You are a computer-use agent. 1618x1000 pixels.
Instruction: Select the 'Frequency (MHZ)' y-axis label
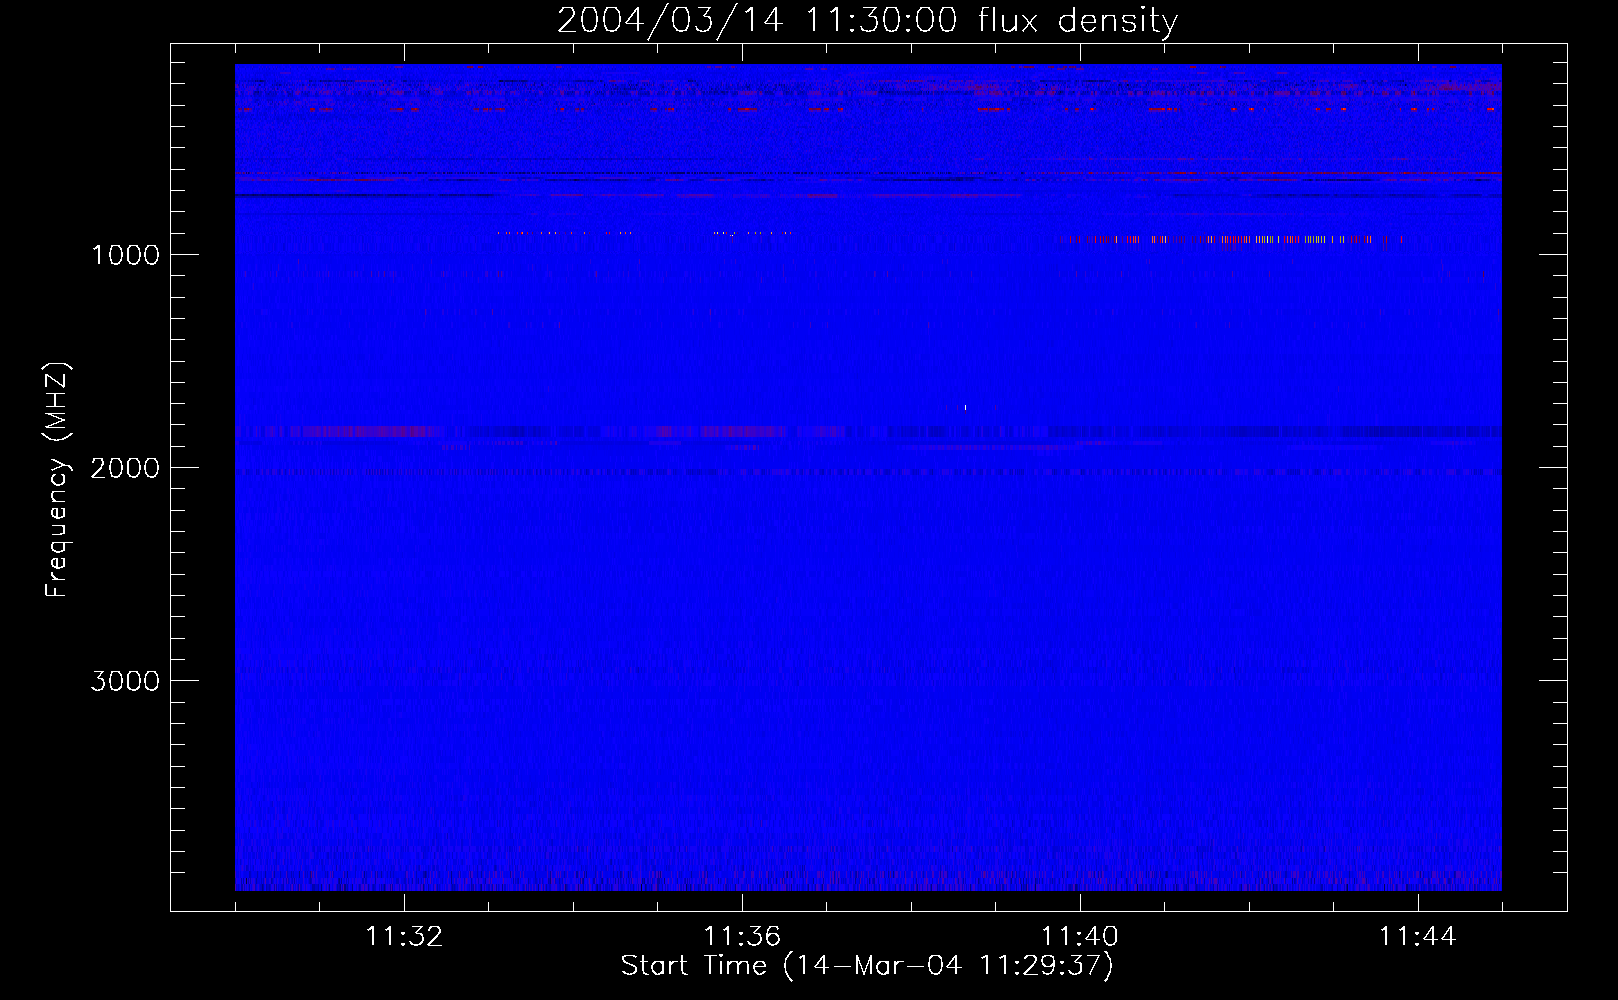(57, 480)
